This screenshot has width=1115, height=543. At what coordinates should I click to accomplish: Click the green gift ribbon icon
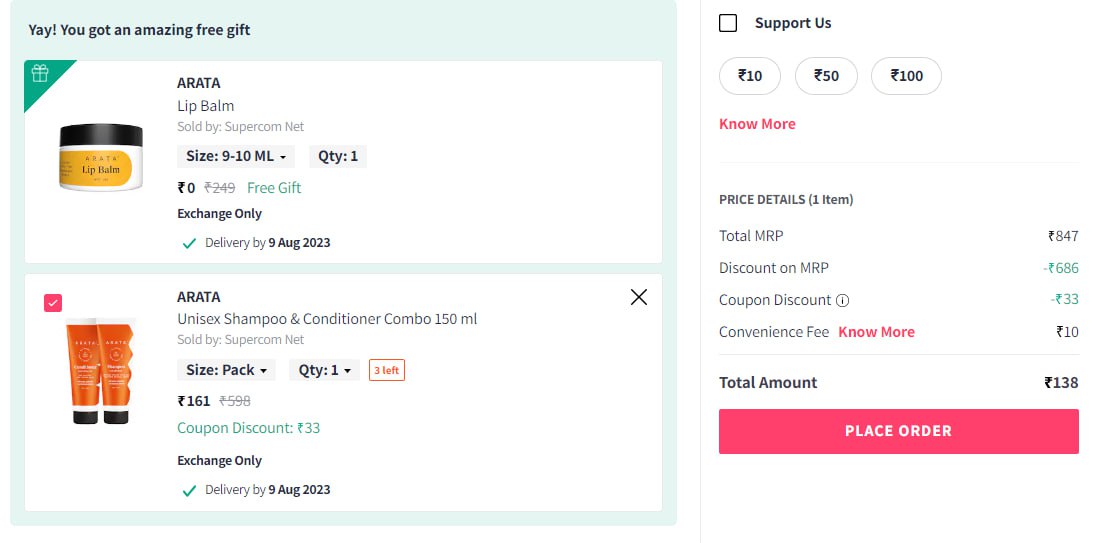pos(40,73)
